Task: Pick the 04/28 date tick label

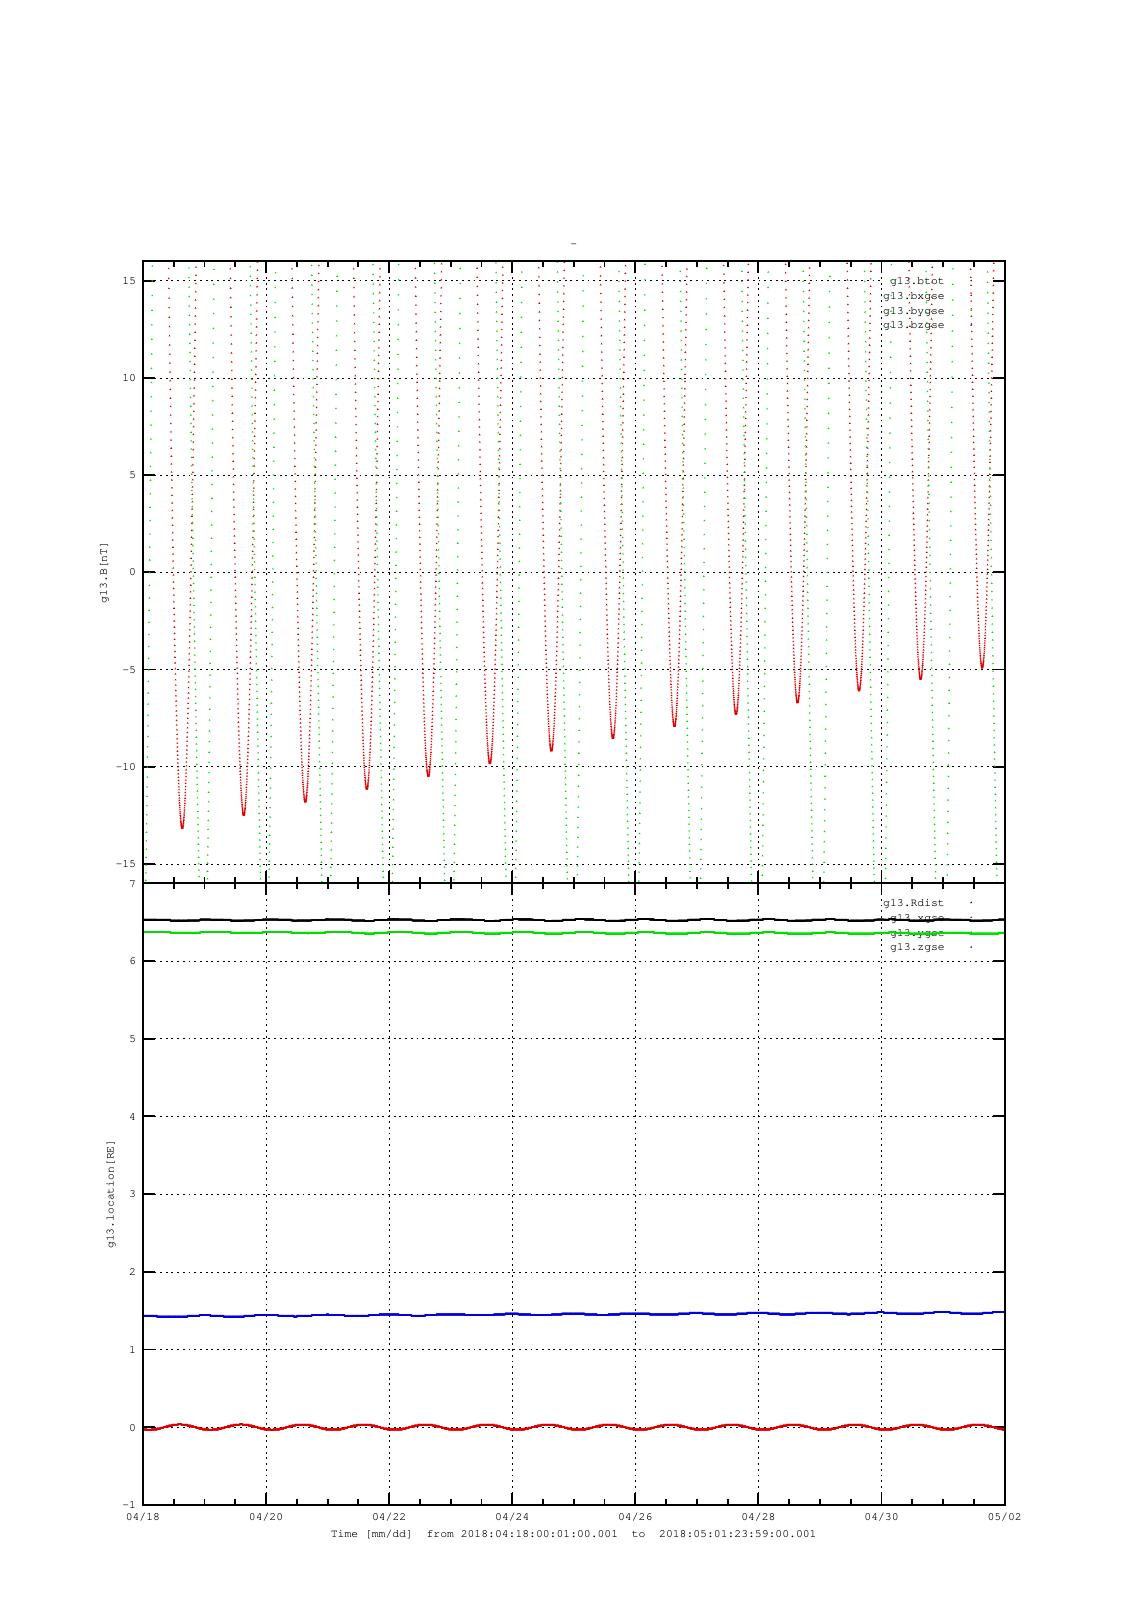Action: 758,1516
